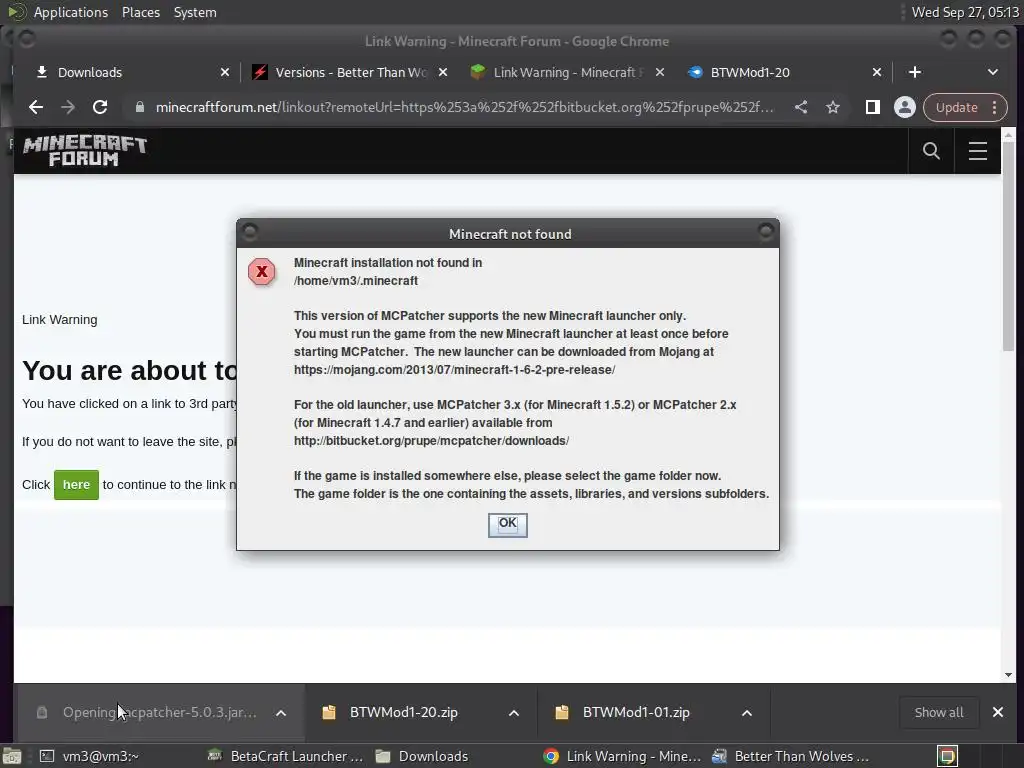Click Show all downloads
Screen dimensions: 1024x768
(x=938, y=712)
